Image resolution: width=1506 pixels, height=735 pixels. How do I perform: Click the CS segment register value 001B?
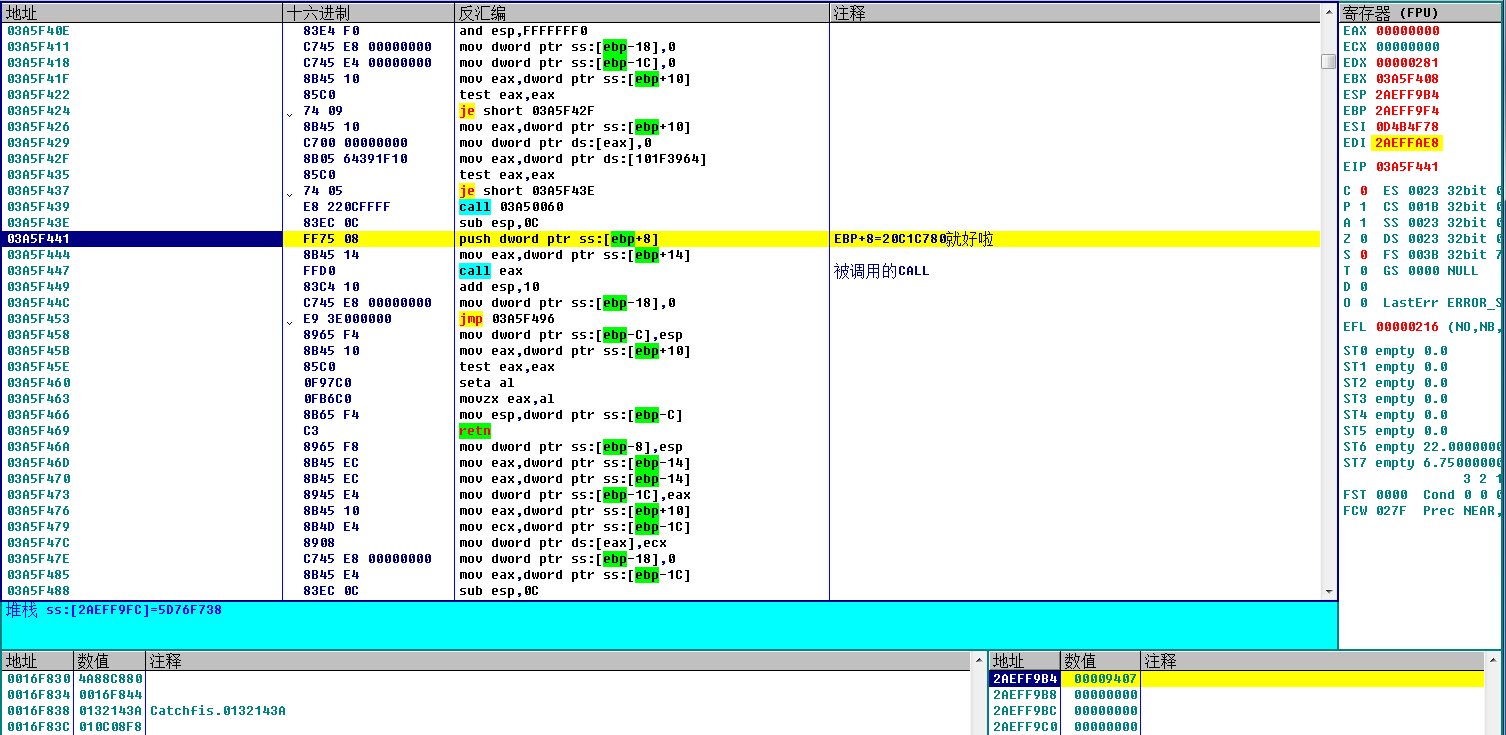coord(1423,207)
